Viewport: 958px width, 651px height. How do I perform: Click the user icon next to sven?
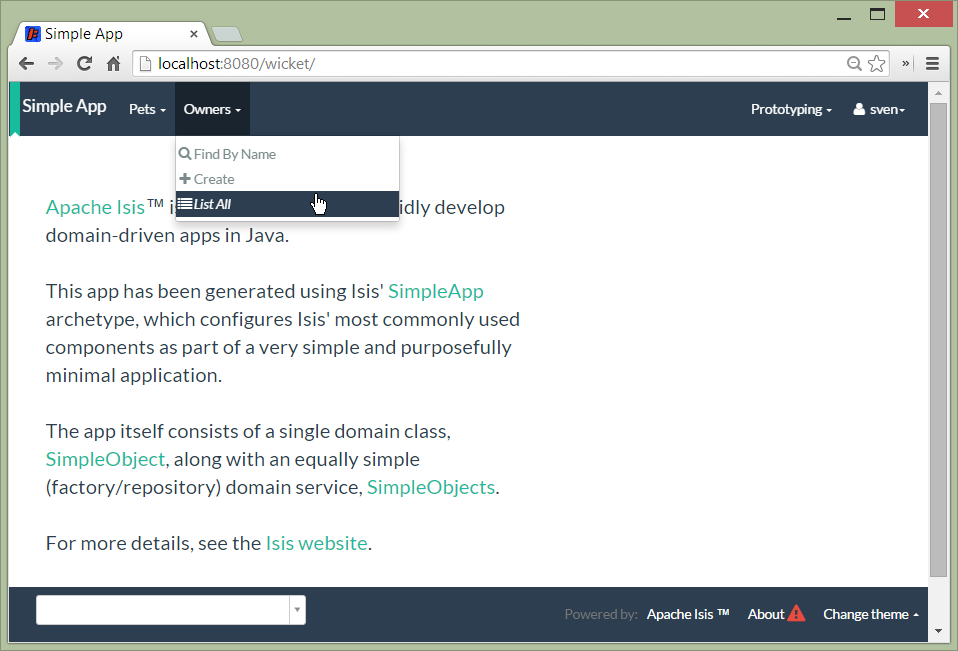[x=859, y=109]
